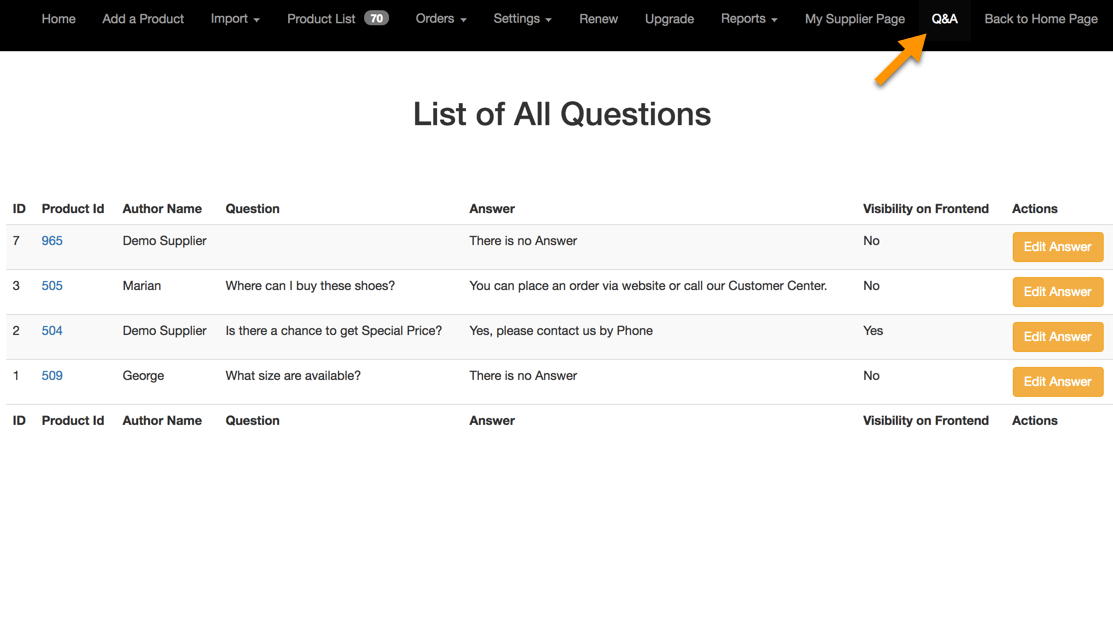Open Product List with 70 badge
Viewport: 1113px width, 626px height.
coord(337,19)
